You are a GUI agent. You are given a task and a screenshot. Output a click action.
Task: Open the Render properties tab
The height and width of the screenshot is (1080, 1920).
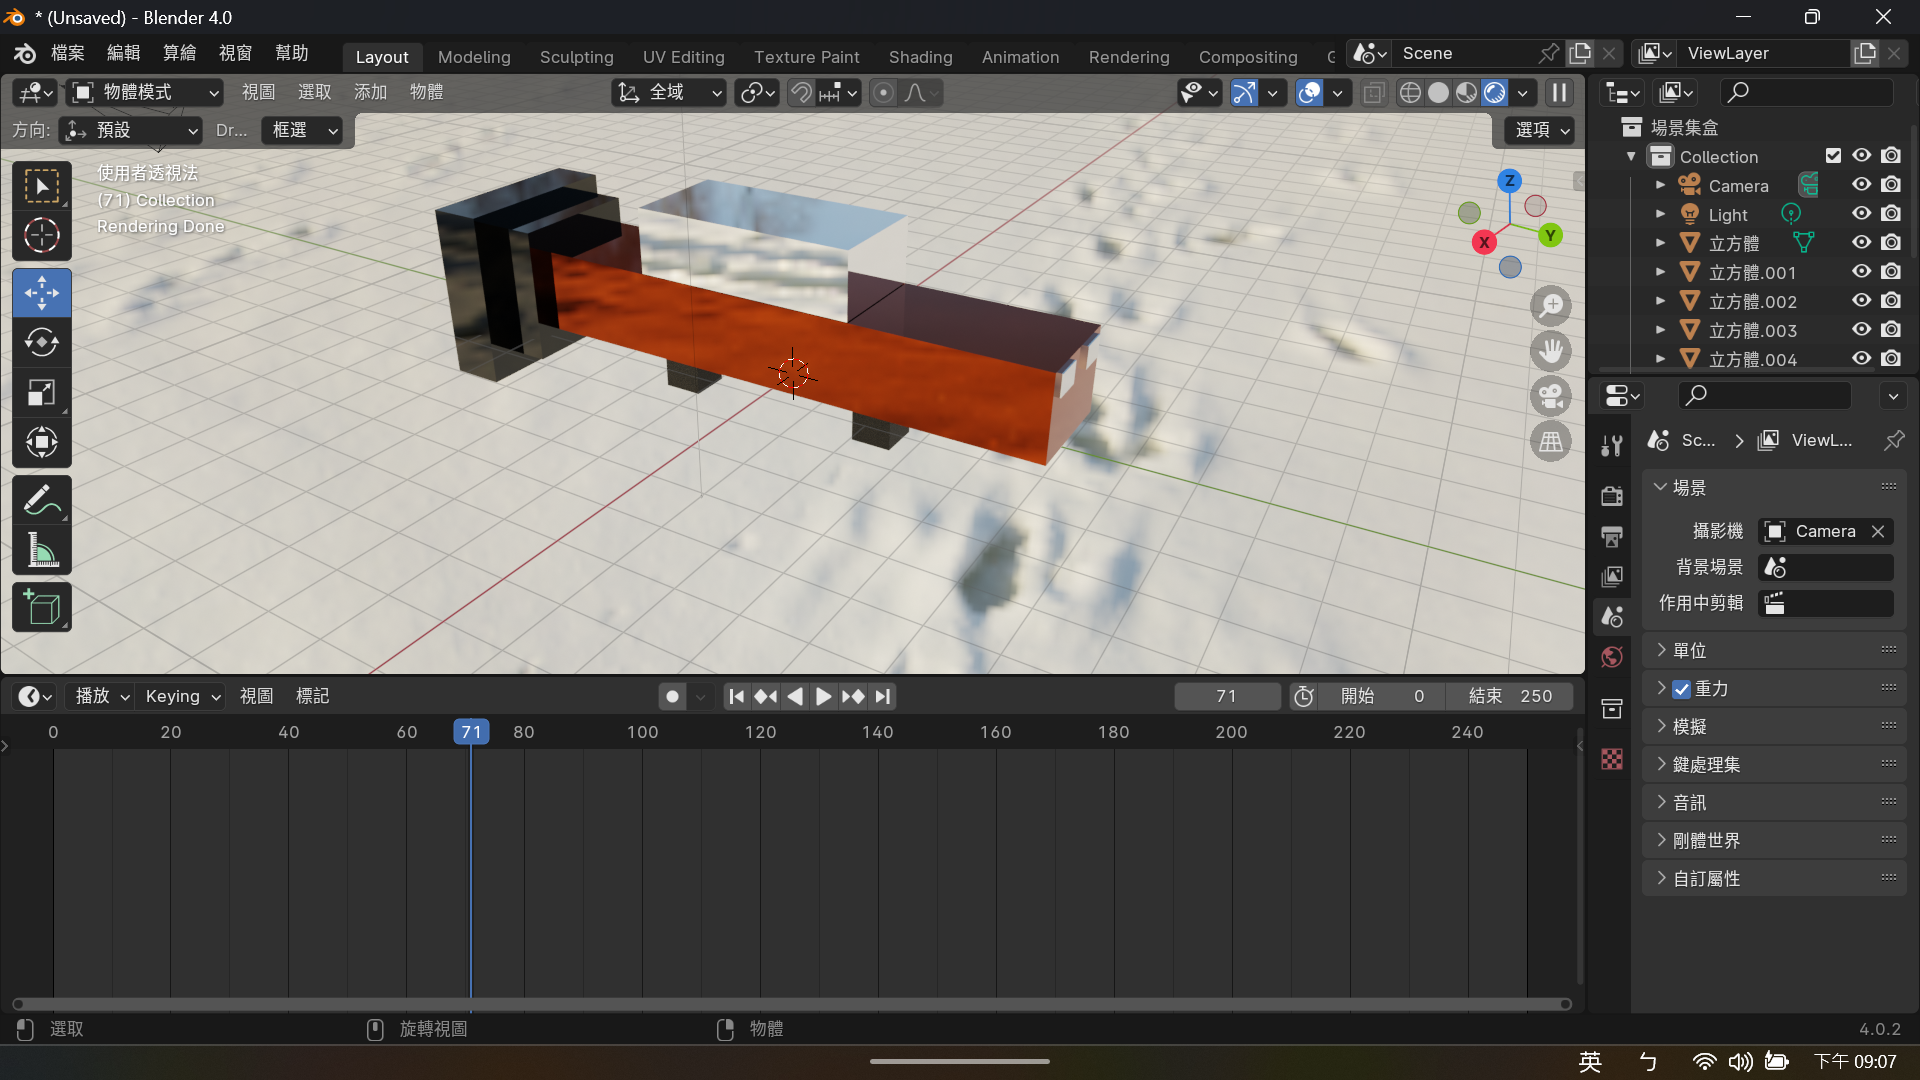coord(1611,496)
